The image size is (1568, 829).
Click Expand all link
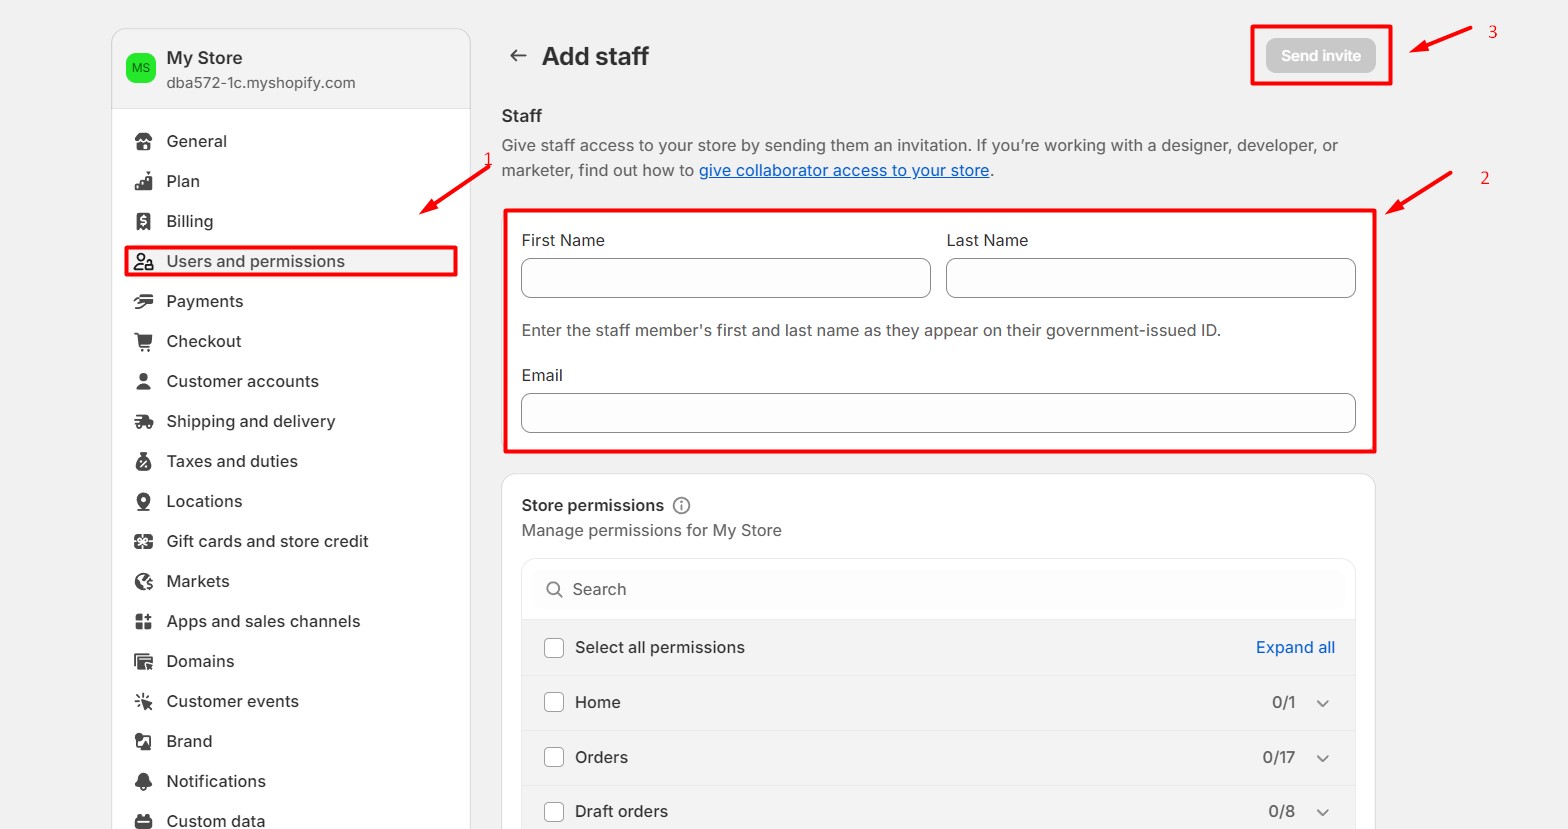1295,647
